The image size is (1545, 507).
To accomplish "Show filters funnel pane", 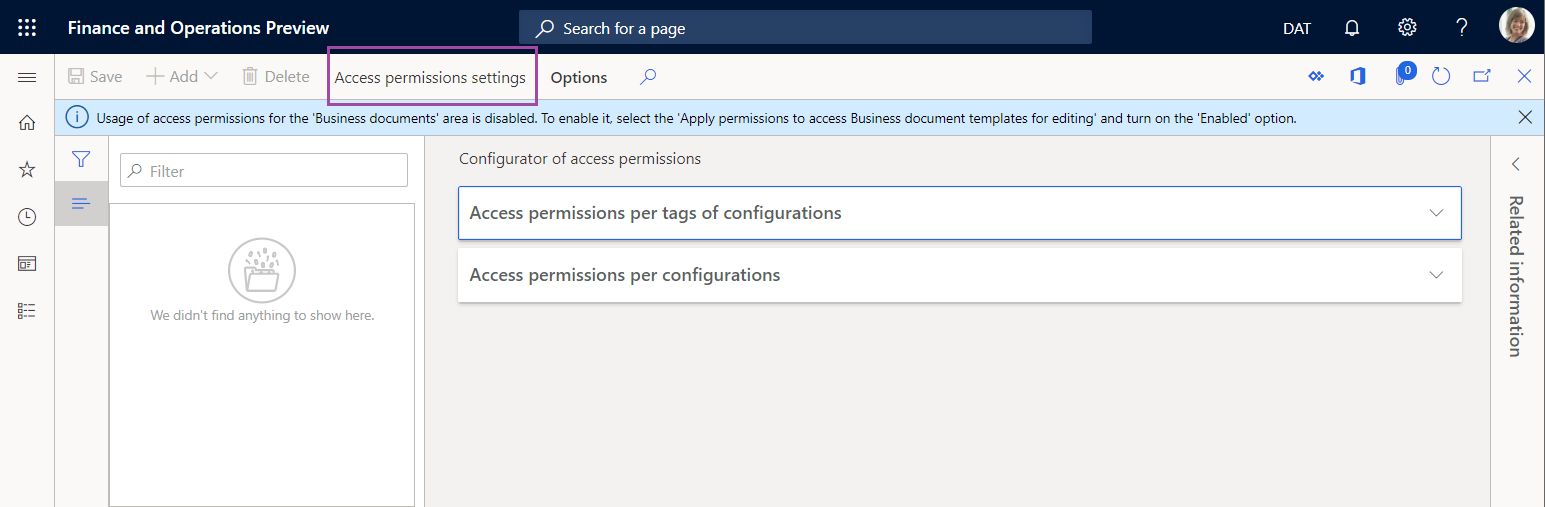I will (x=82, y=159).
